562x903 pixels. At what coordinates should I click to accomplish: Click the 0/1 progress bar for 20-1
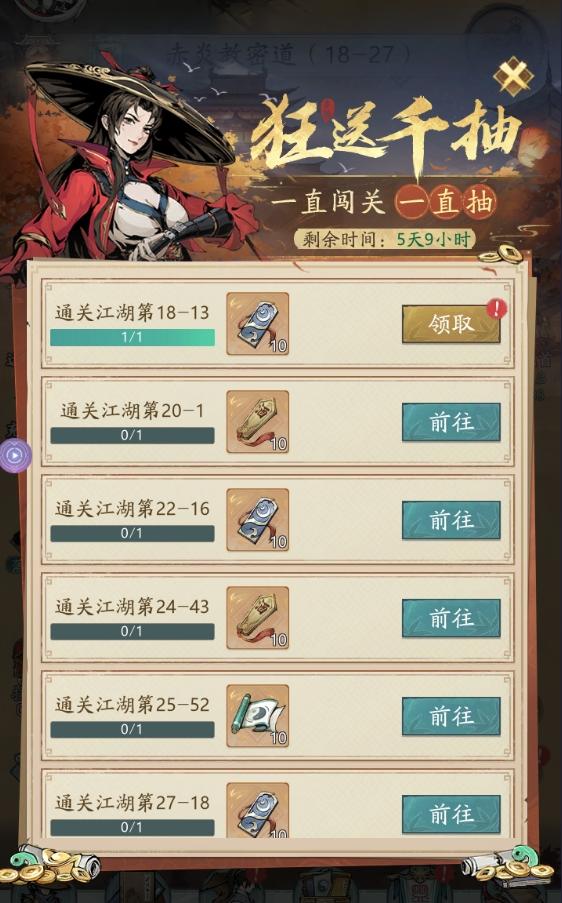[132, 435]
